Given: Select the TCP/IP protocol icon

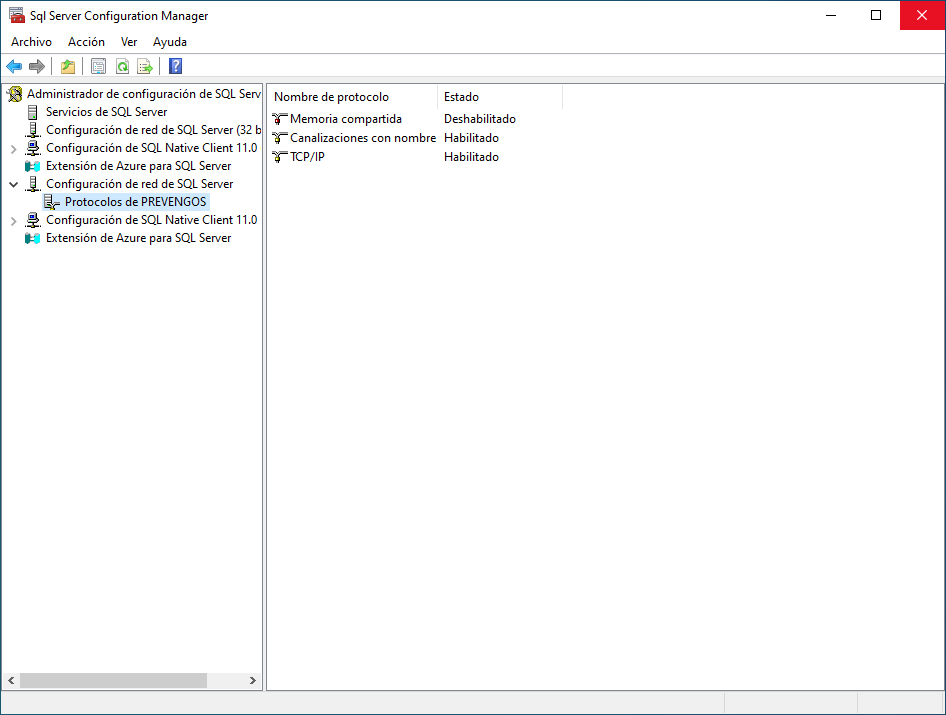Looking at the screenshot, I should (280, 157).
